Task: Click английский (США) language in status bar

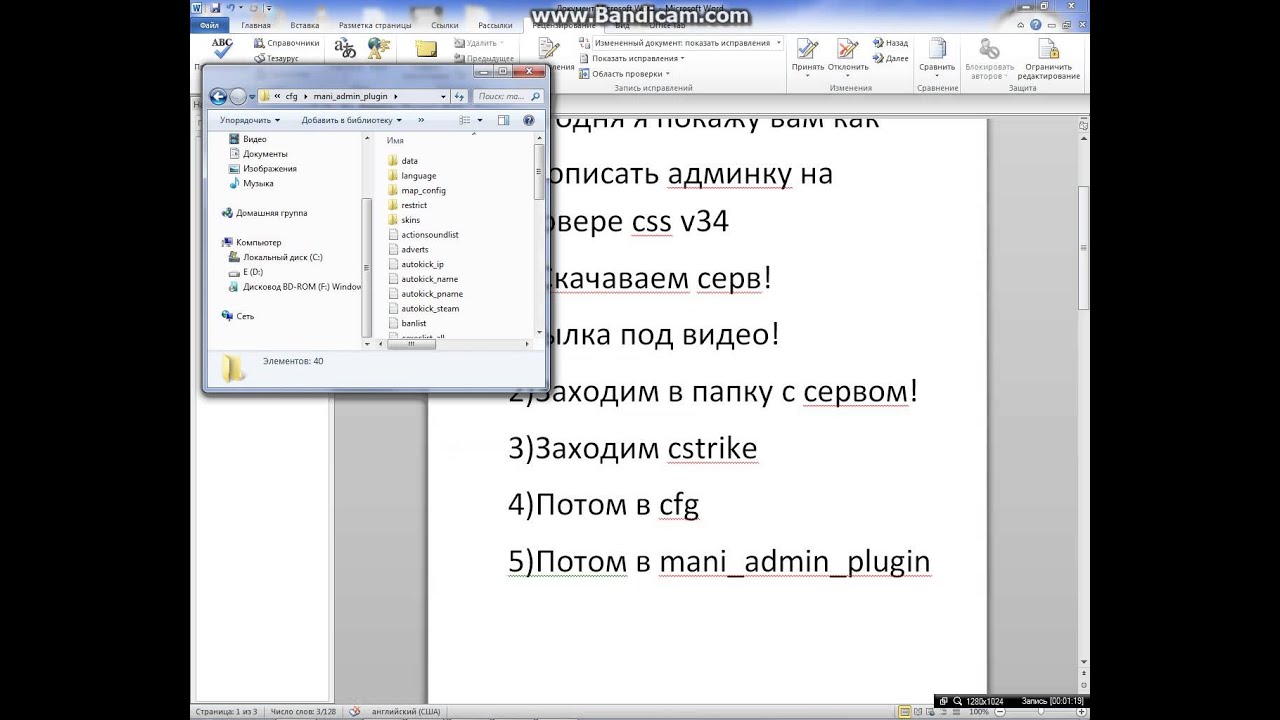Action: pyautogui.click(x=408, y=712)
